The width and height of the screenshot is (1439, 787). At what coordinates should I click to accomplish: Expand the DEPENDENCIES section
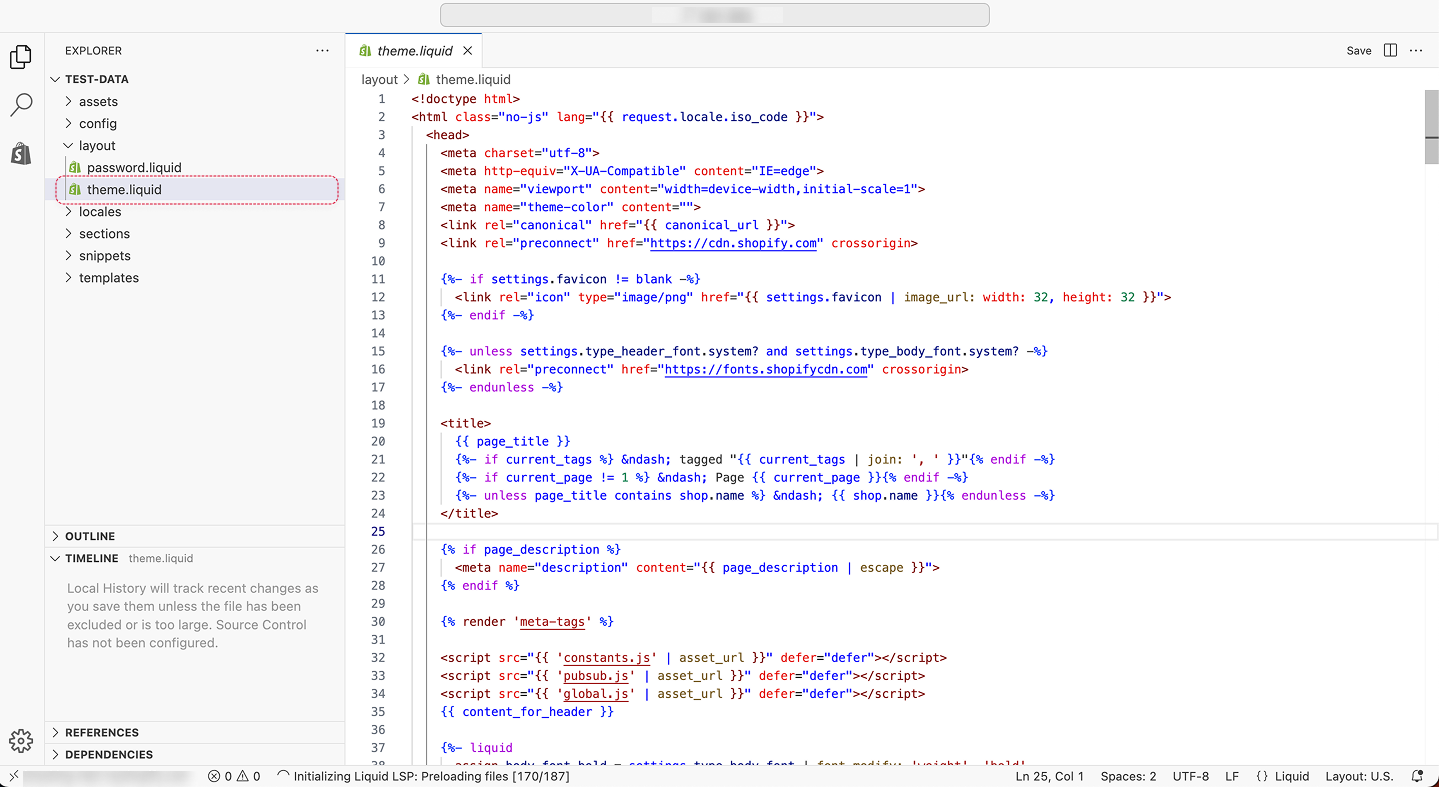[x=108, y=754]
